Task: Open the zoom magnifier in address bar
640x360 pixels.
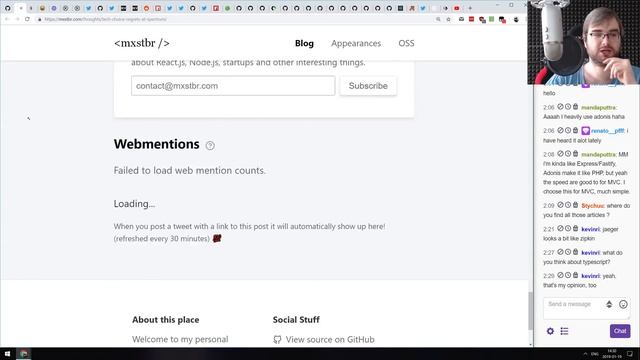Action: pos(438,19)
